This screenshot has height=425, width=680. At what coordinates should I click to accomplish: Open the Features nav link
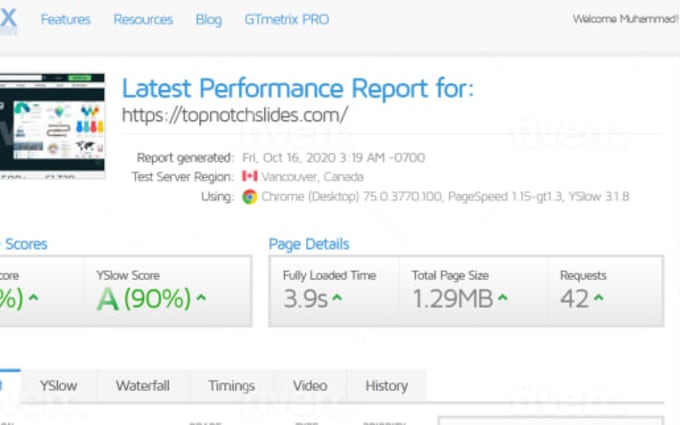(65, 20)
